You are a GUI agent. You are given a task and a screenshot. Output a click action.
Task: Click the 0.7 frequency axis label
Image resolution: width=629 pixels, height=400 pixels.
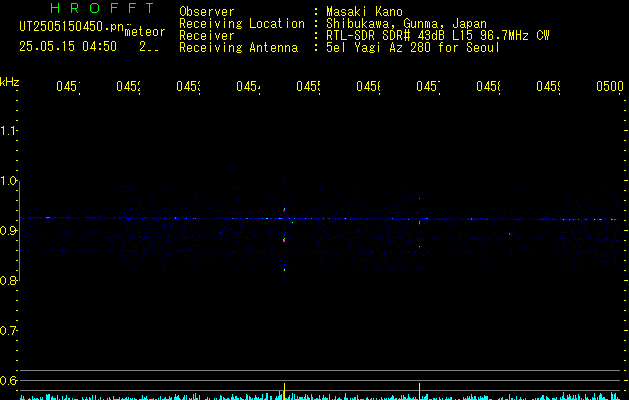click(x=8, y=331)
